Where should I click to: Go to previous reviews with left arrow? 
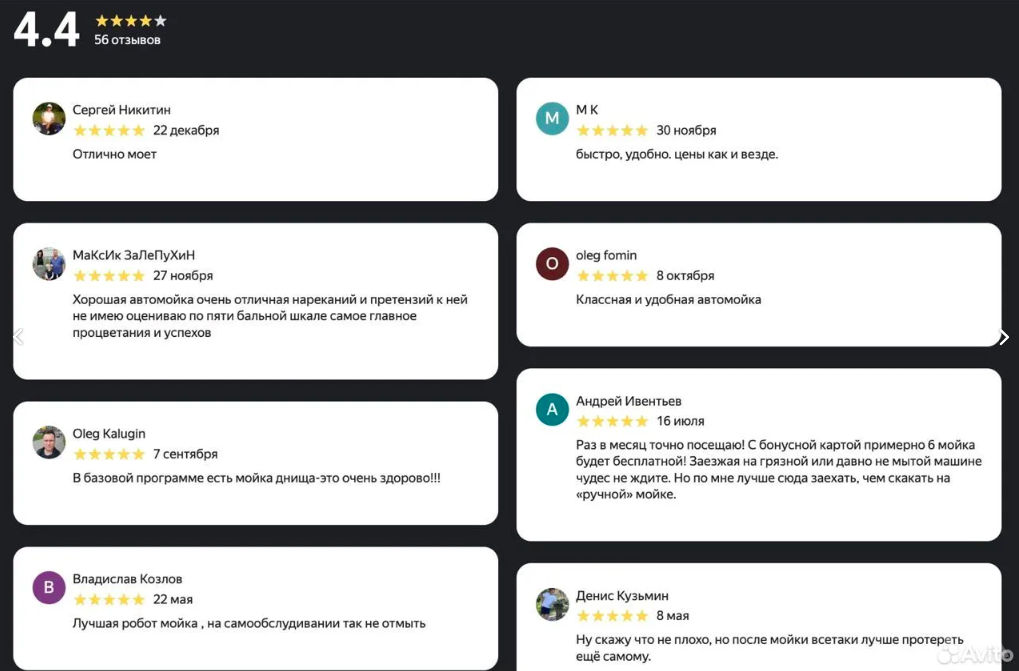(x=18, y=336)
